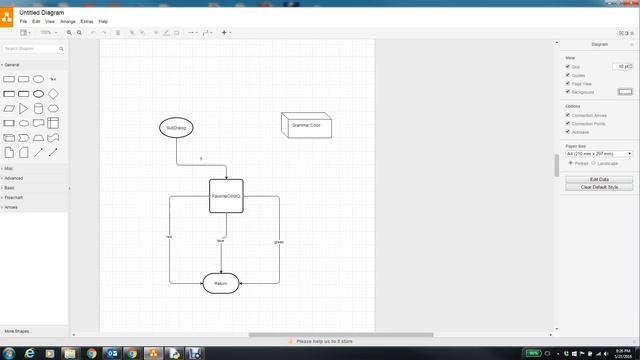The width and height of the screenshot is (640, 360).
Task: Open the 100% zoom level dropdown
Action: tap(49, 33)
